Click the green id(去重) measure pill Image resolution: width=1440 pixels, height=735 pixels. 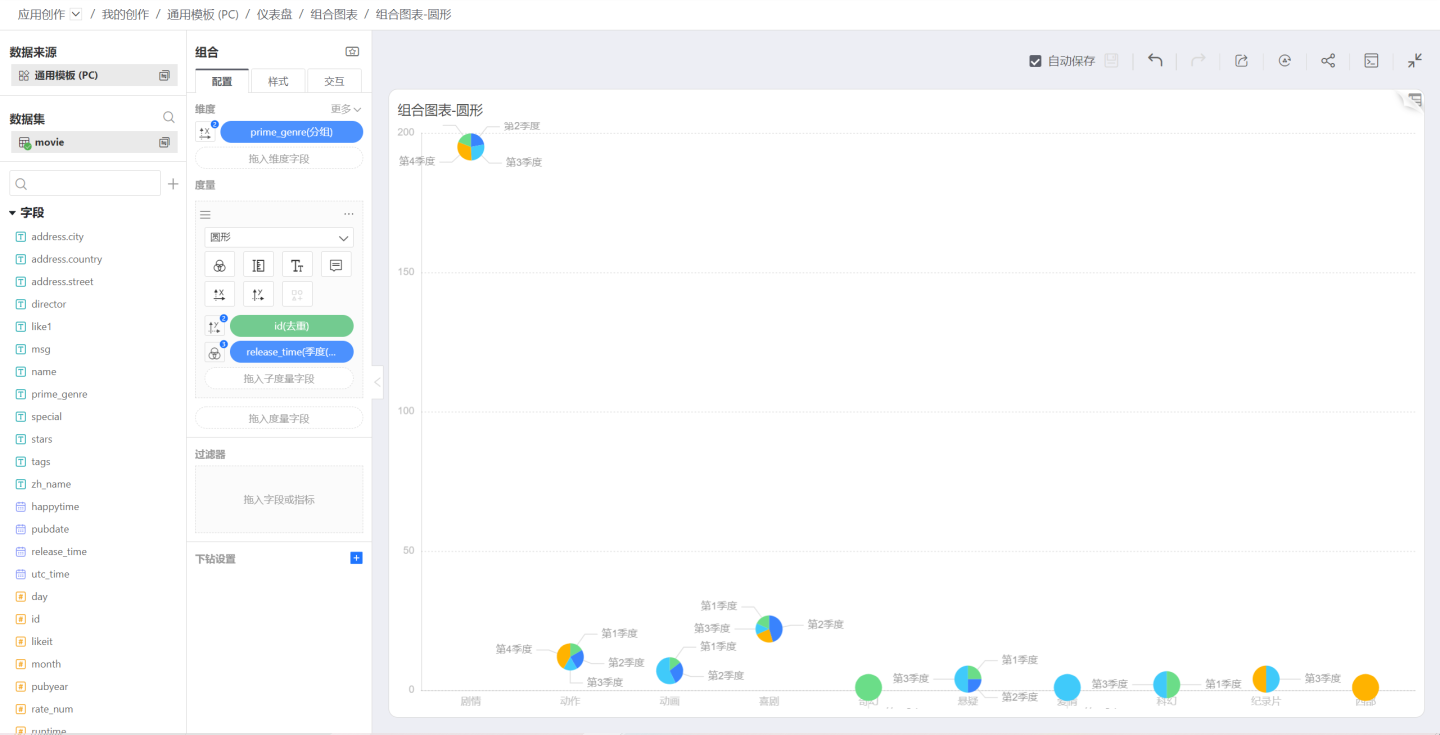point(291,326)
